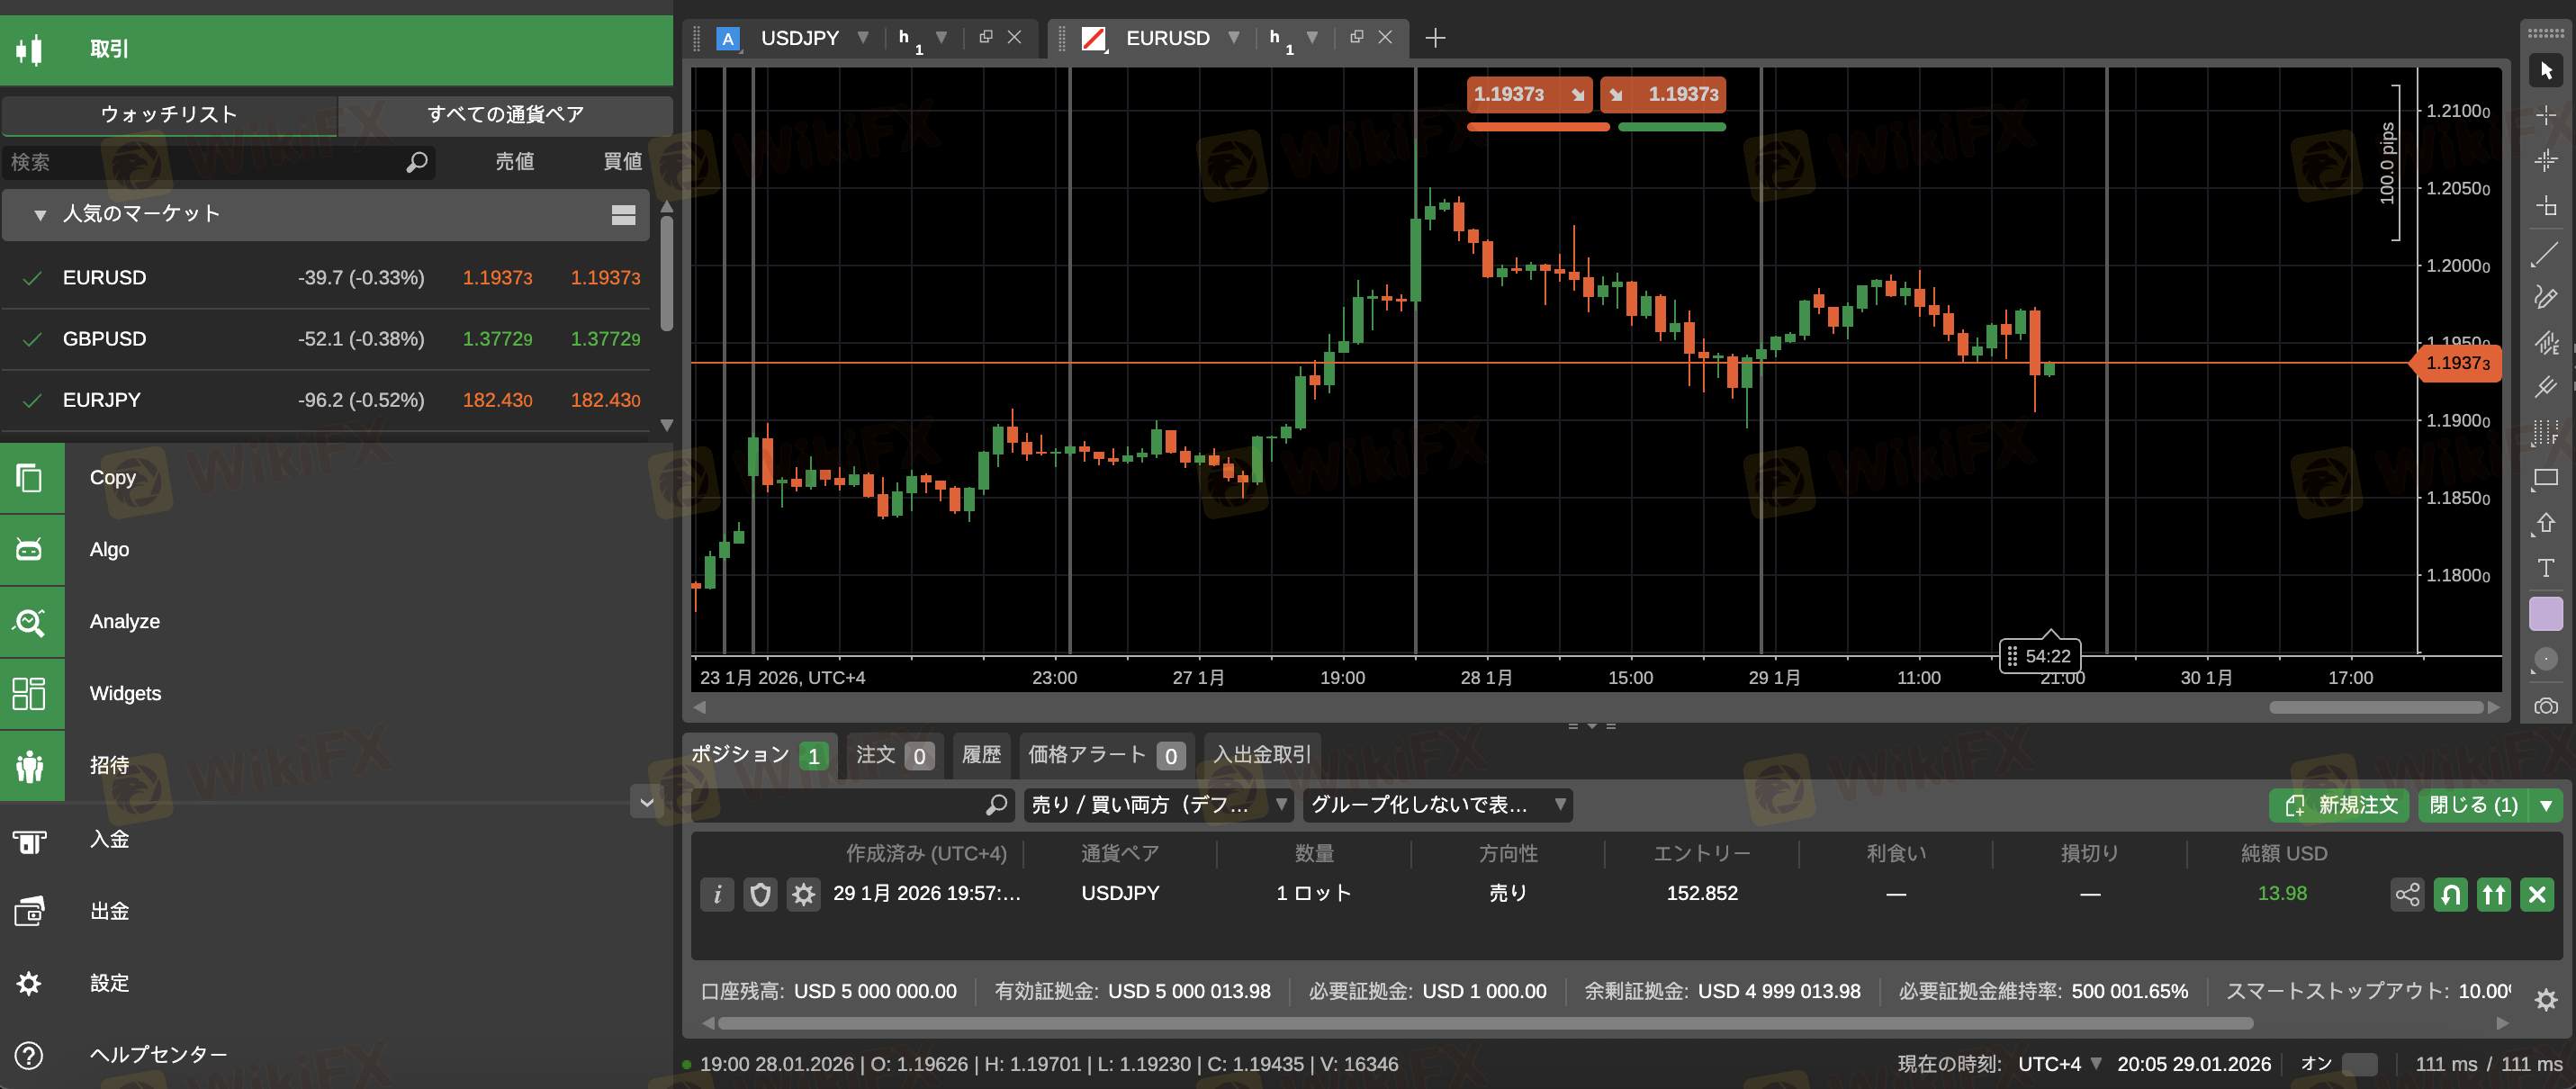Open the UTC+4 timezone dropdown

[x=2059, y=1064]
